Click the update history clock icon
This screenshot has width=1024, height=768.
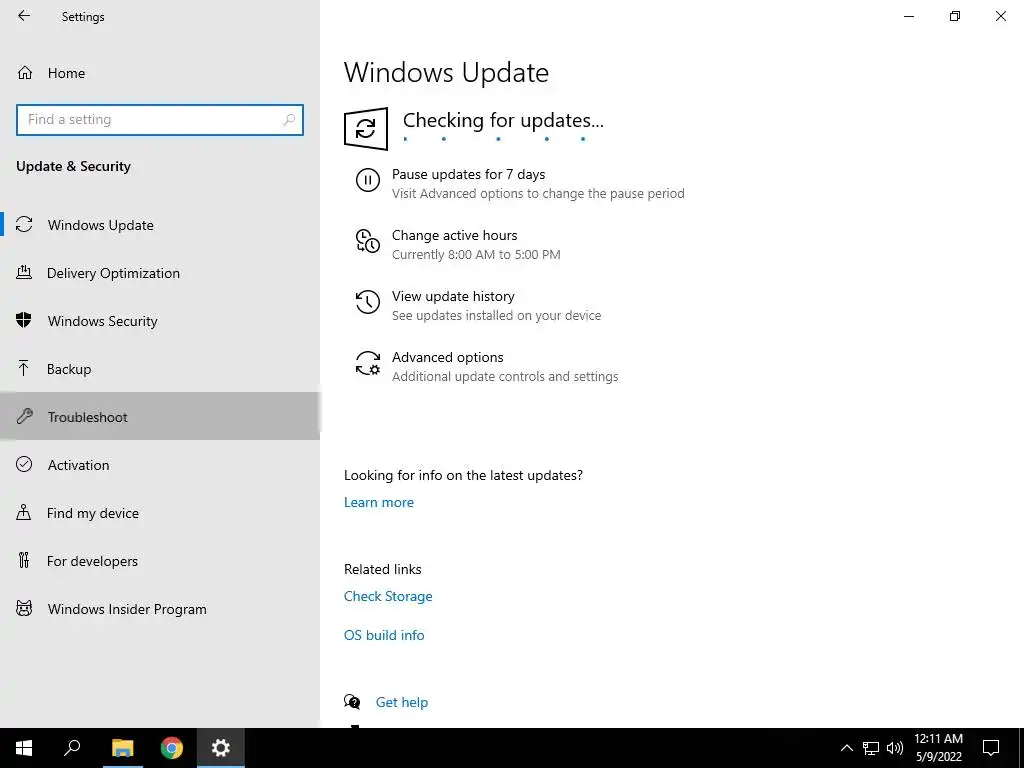click(368, 302)
